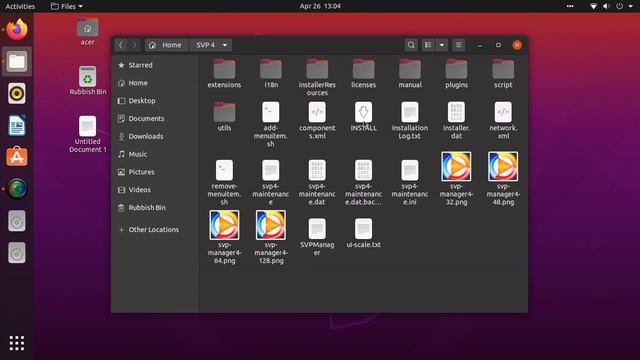Image resolution: width=640 pixels, height=360 pixels.
Task: Open Desktop in the sidebar
Action: pyautogui.click(x=155, y=101)
